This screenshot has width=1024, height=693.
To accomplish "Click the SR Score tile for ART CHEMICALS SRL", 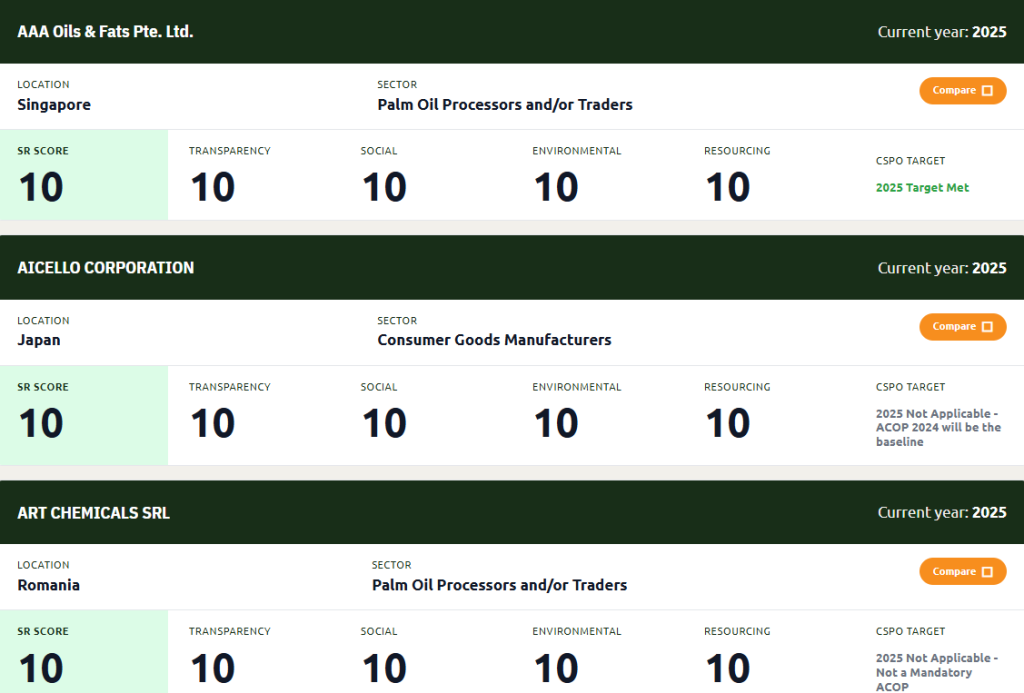I will click(x=84, y=652).
